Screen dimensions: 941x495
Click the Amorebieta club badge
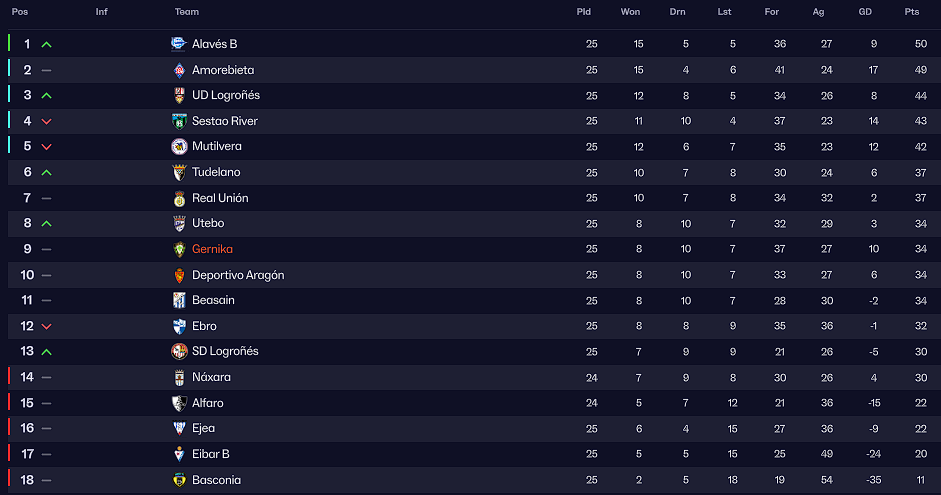(x=179, y=70)
